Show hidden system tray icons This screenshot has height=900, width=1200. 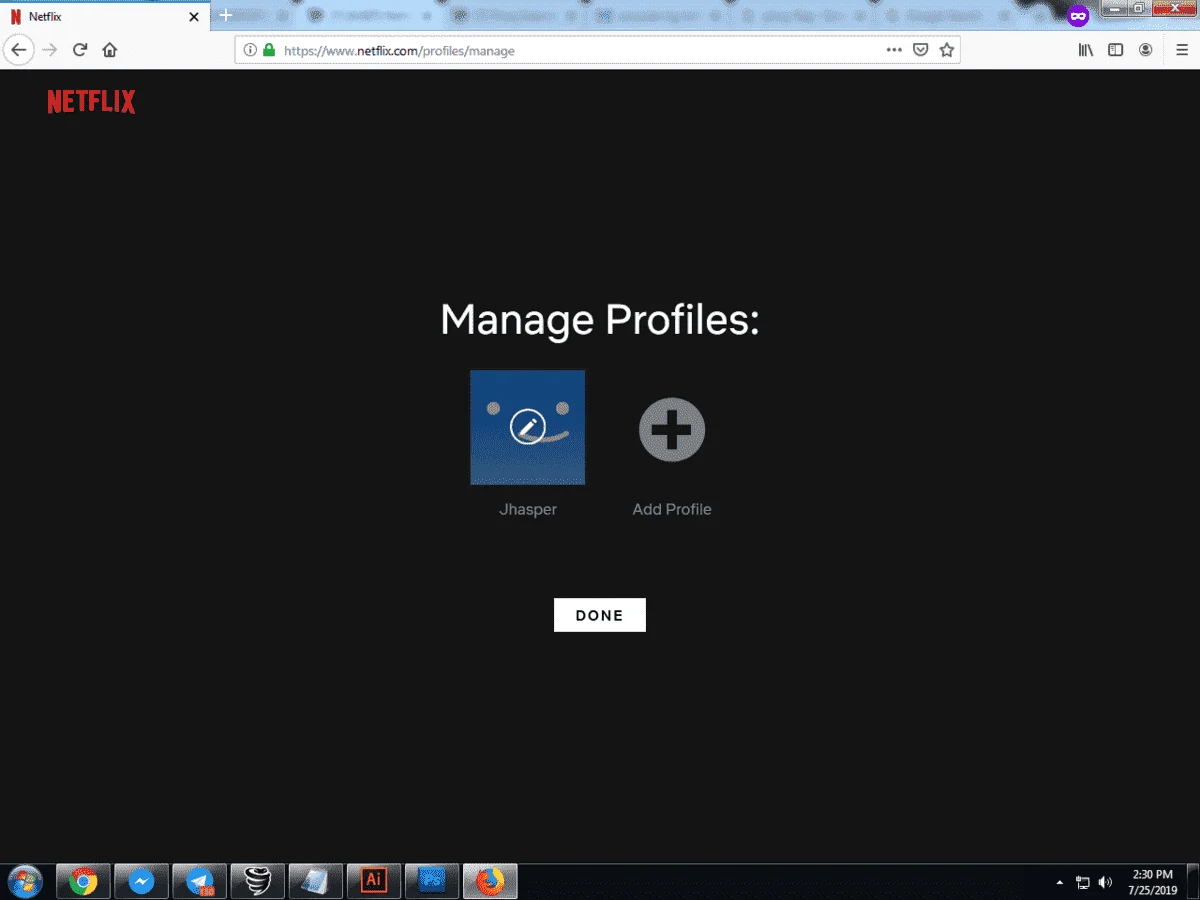[x=1060, y=883]
